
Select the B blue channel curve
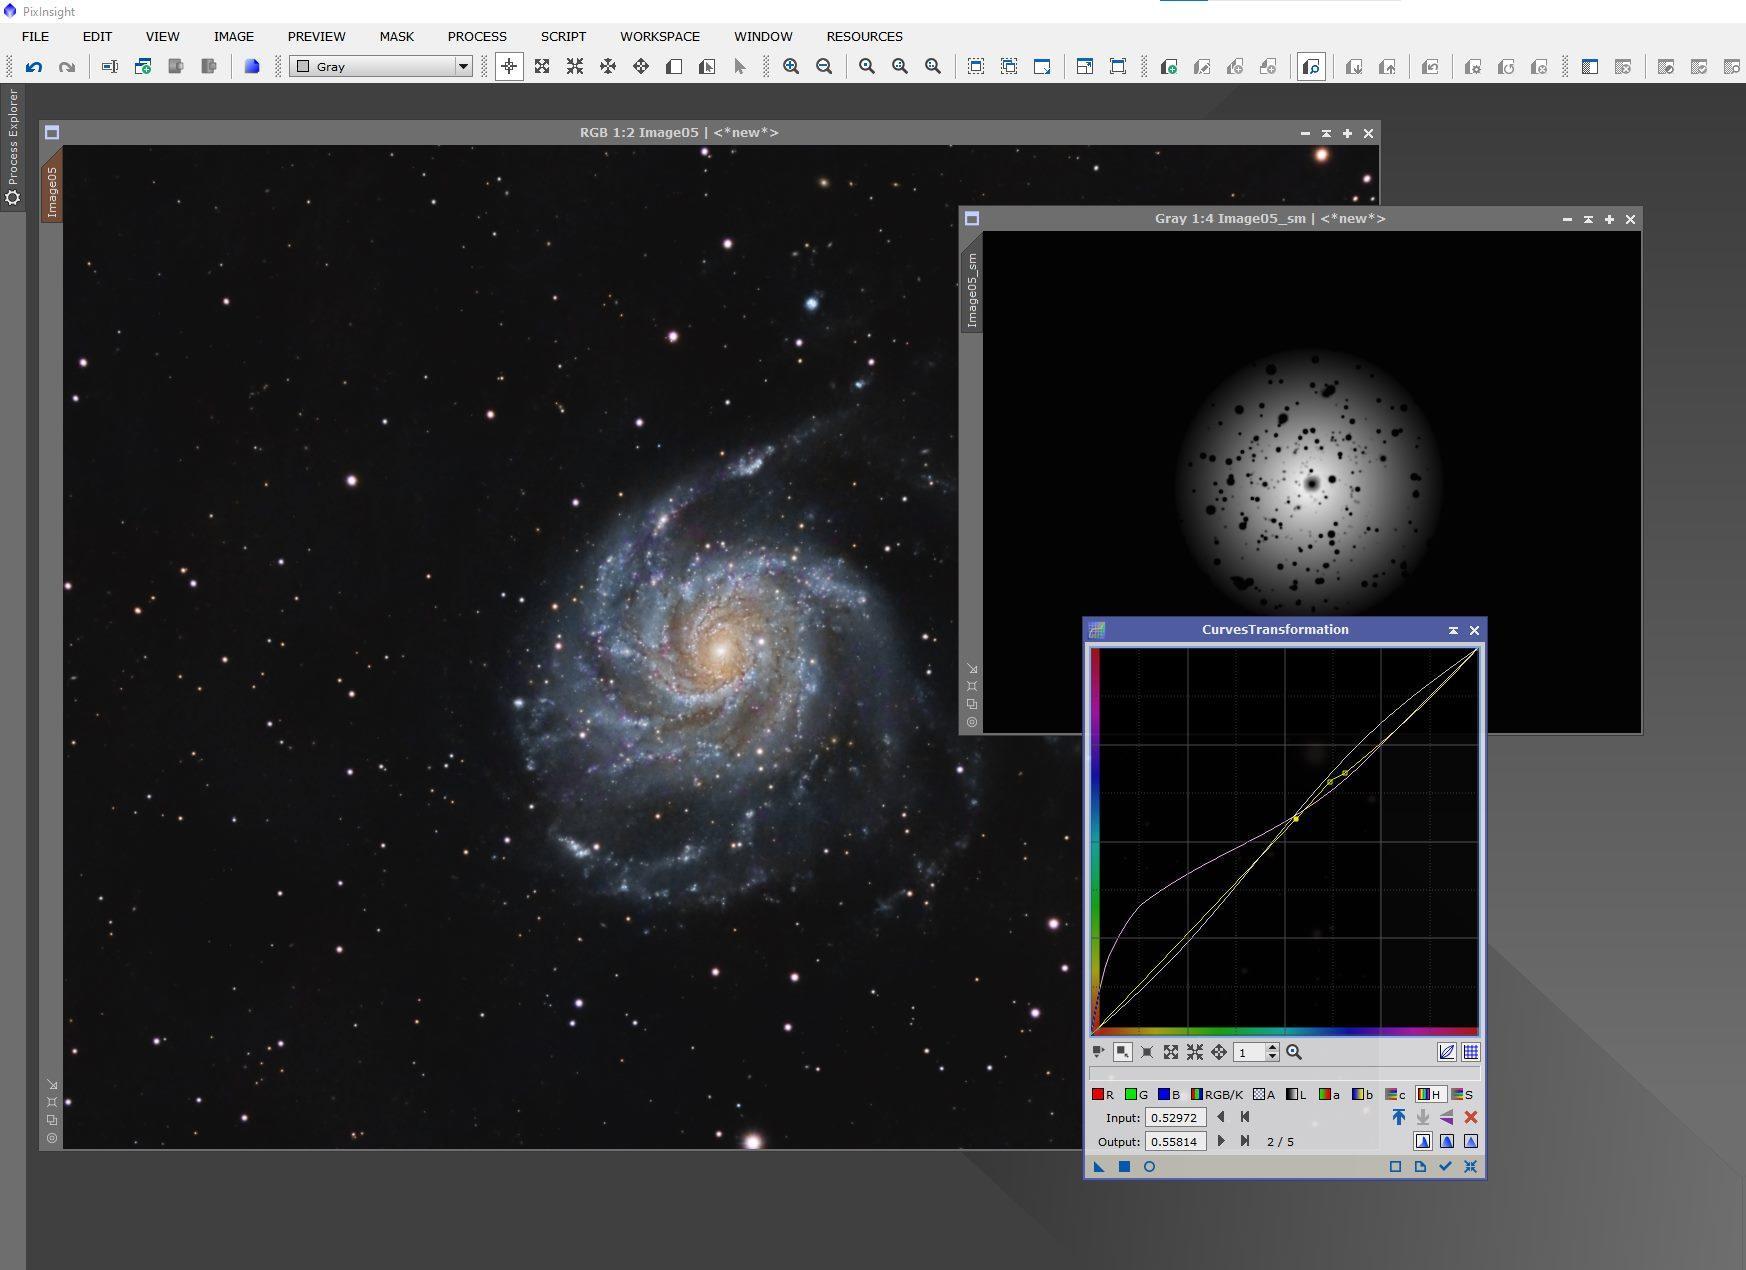pyautogui.click(x=1169, y=1094)
